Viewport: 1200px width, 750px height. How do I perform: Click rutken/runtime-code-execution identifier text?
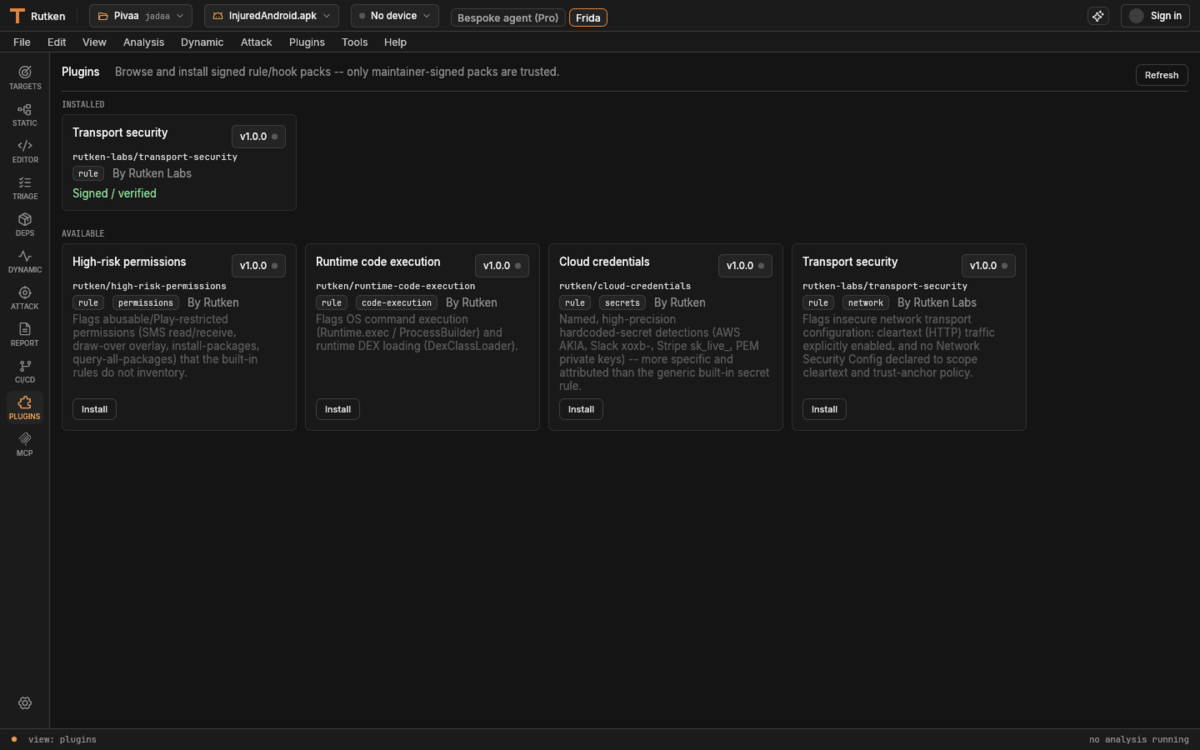tap(396, 286)
